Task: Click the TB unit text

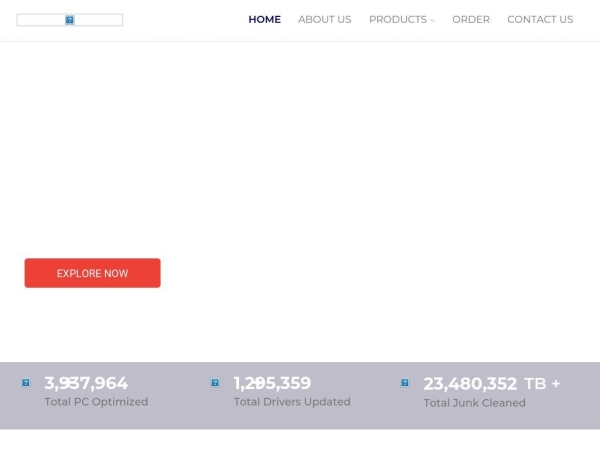Action: 535,384
